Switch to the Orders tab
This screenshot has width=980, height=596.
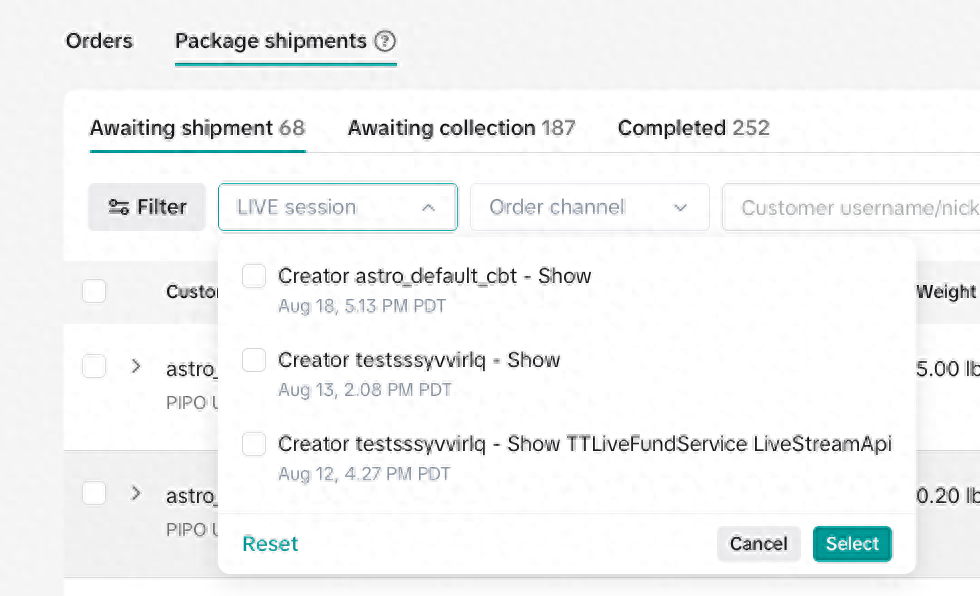pos(99,41)
